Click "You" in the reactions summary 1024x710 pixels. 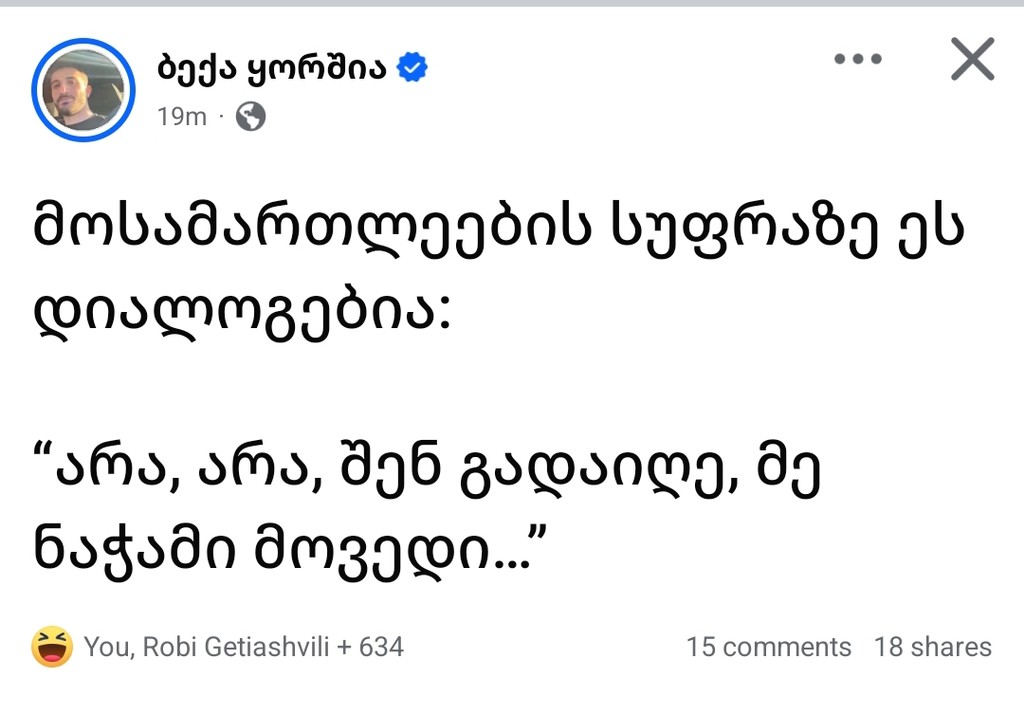pyautogui.click(x=106, y=647)
